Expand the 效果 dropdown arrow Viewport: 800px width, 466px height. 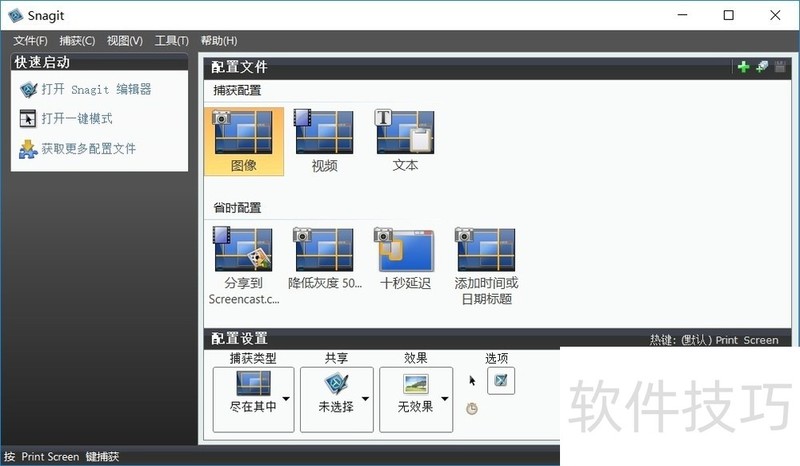445,399
